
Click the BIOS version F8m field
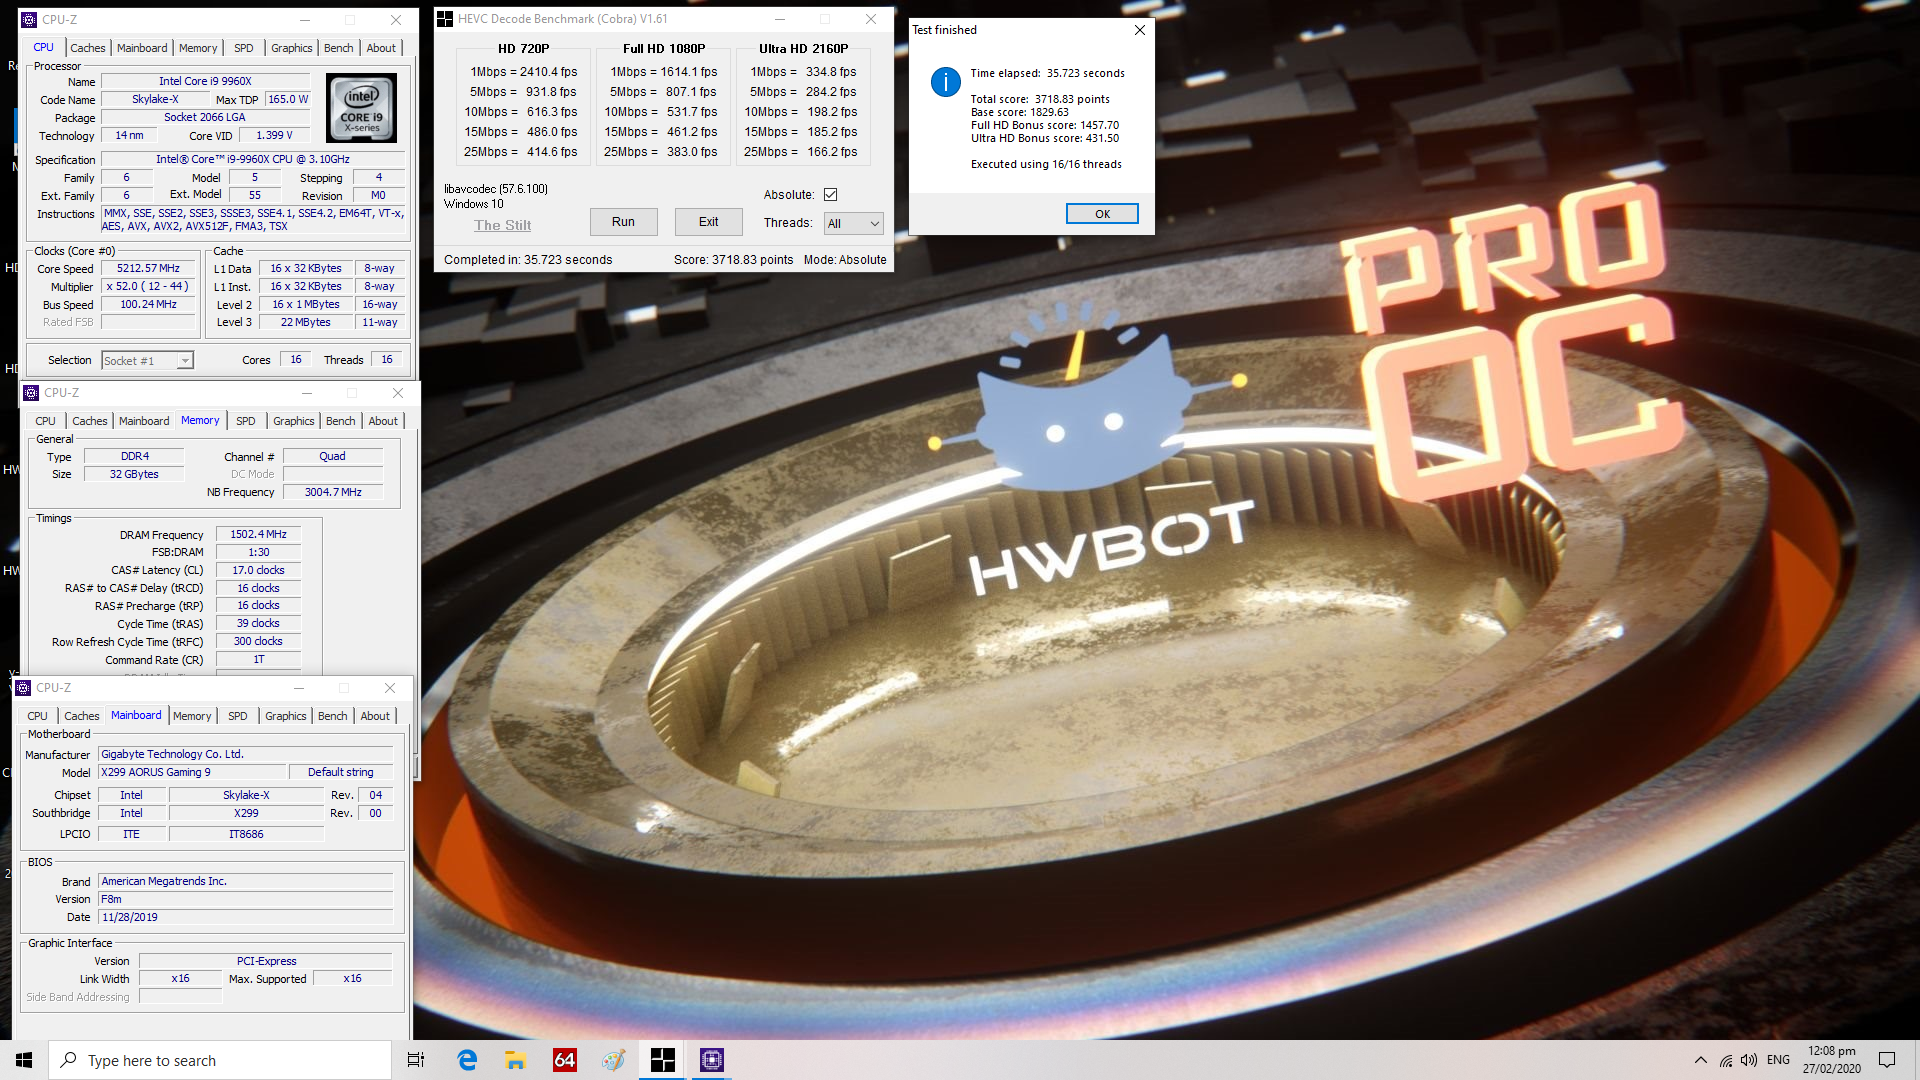(x=245, y=900)
